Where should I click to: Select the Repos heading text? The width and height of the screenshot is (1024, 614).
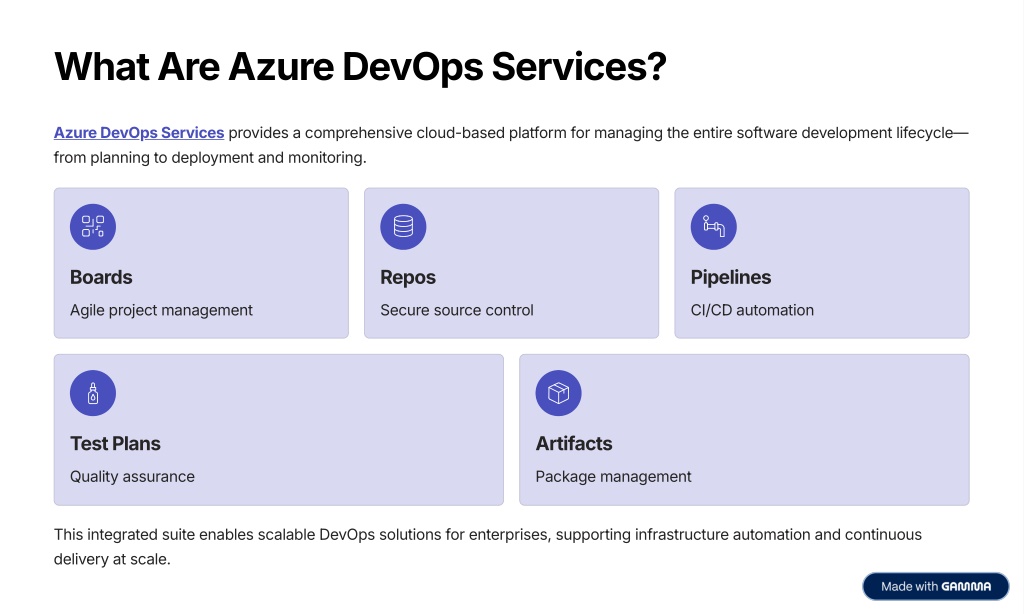tap(408, 277)
